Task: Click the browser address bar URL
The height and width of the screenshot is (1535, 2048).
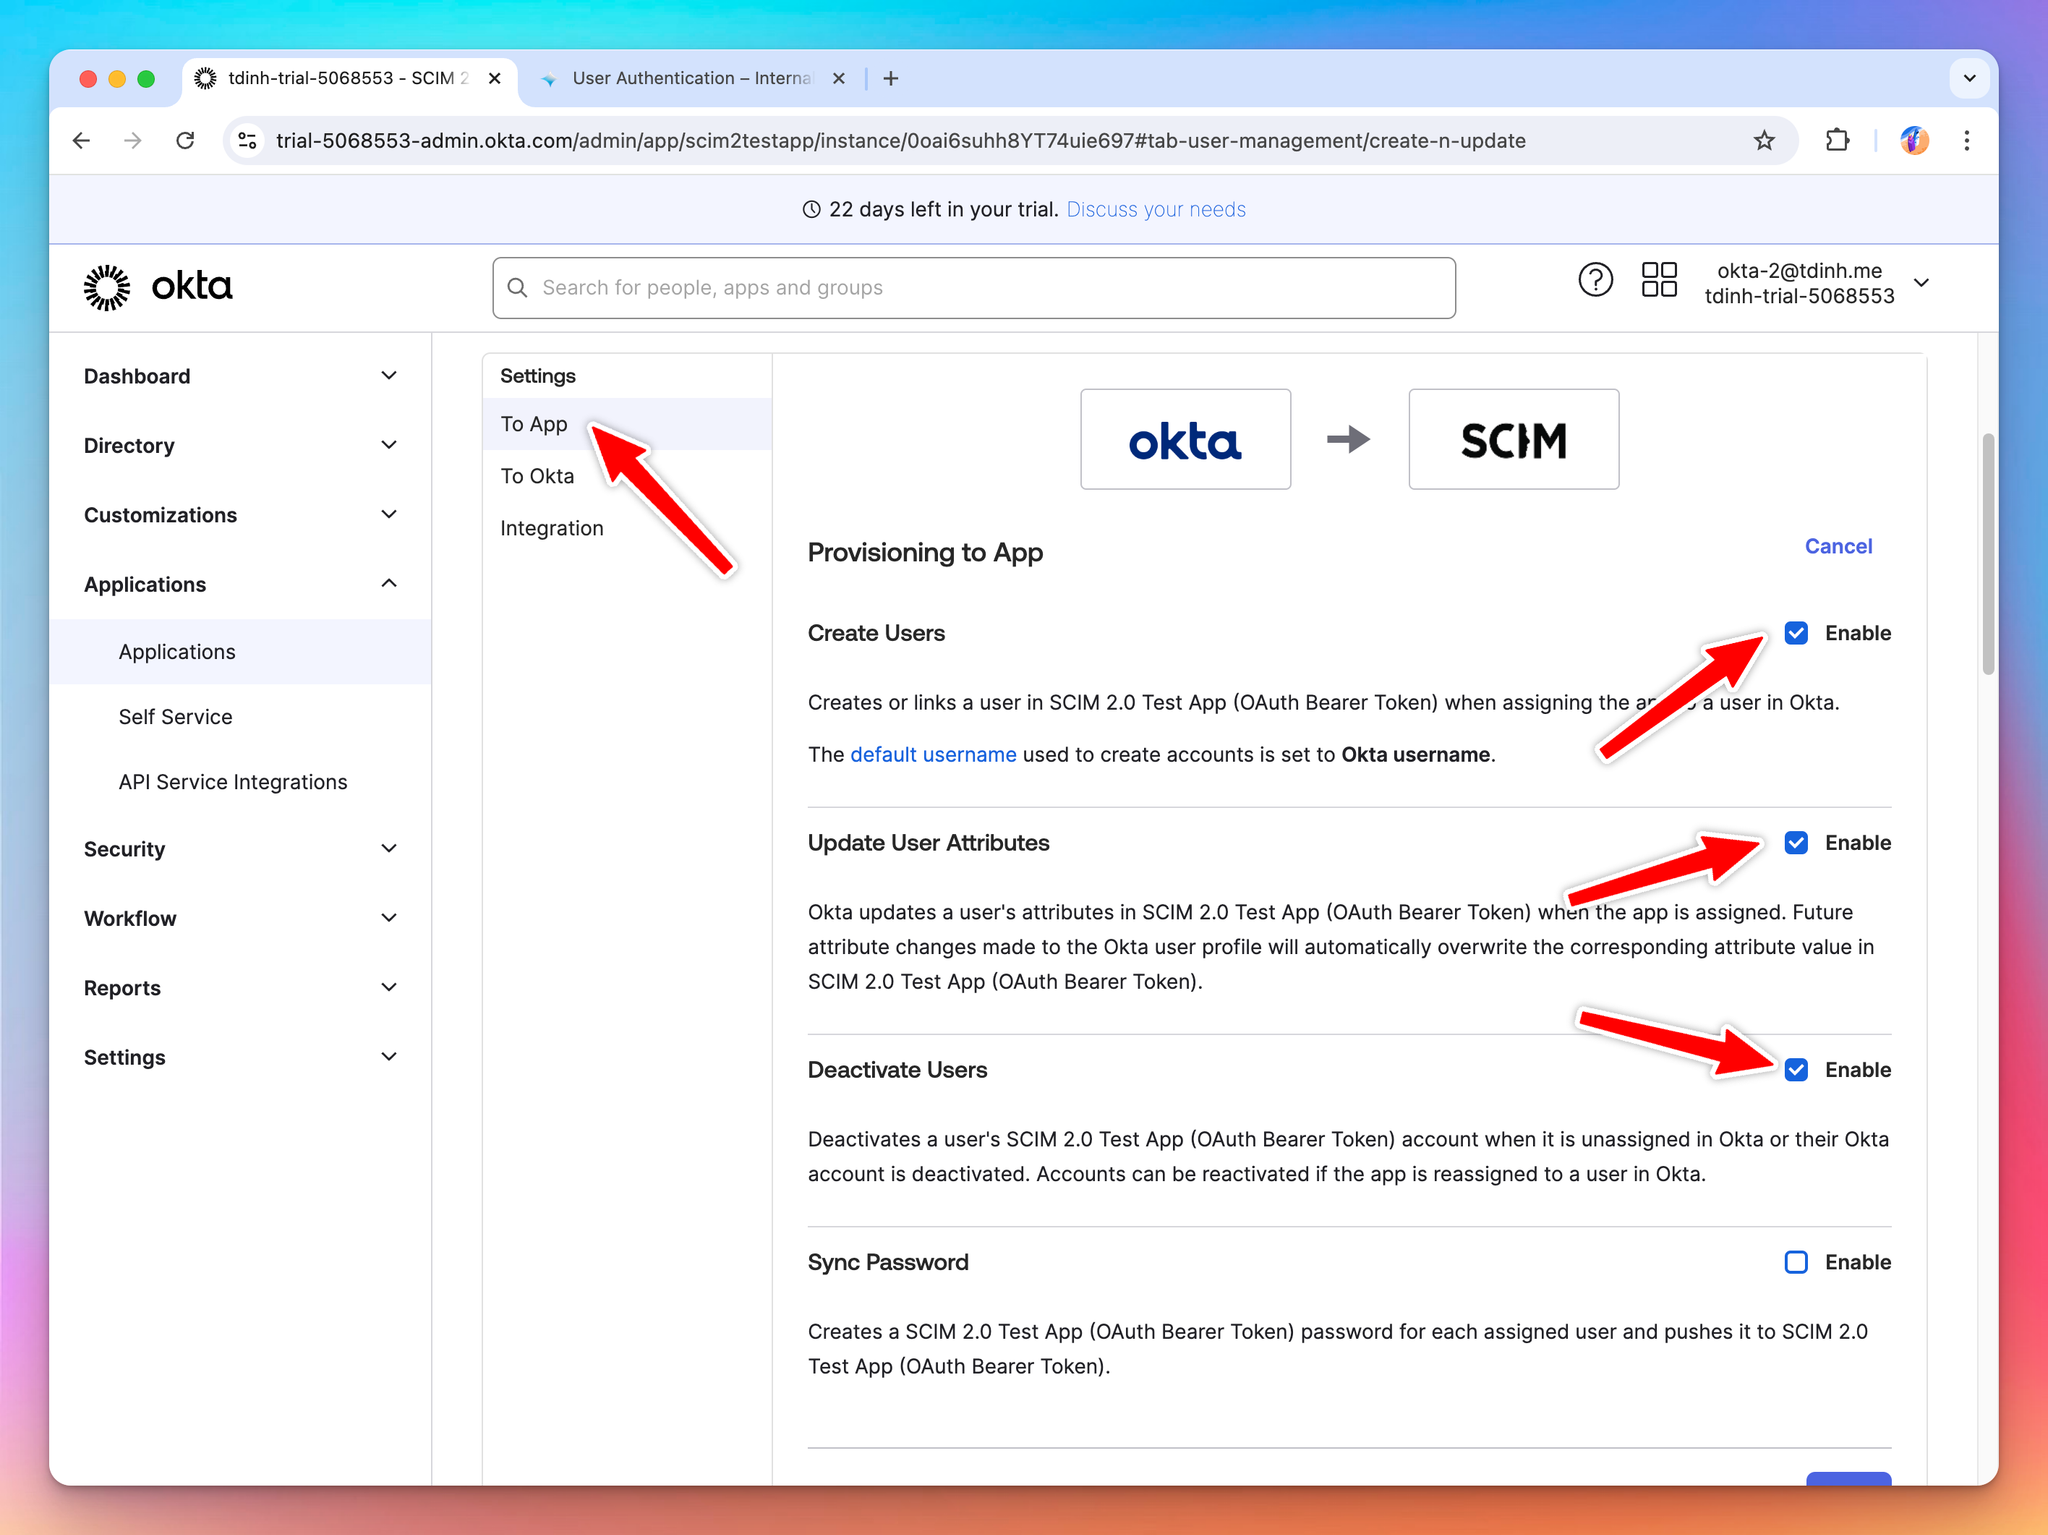Action: pyautogui.click(x=900, y=141)
